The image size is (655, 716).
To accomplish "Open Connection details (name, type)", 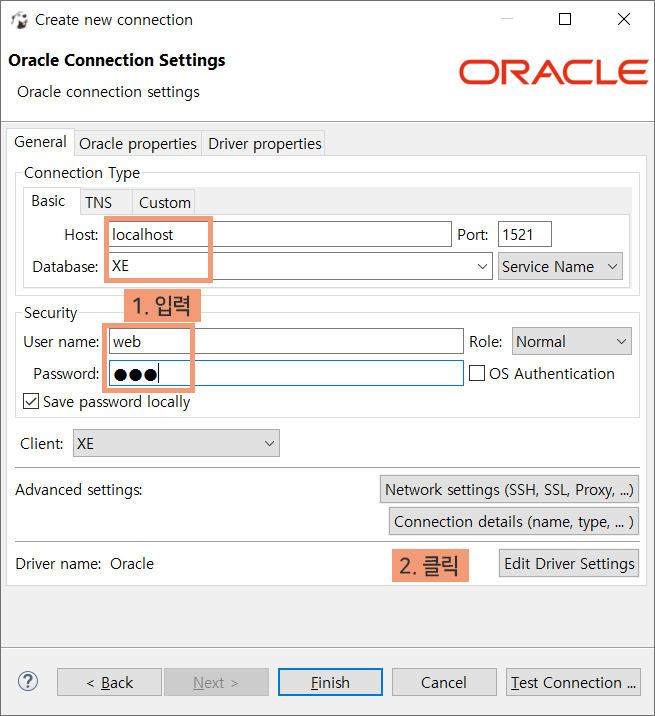I will (514, 521).
